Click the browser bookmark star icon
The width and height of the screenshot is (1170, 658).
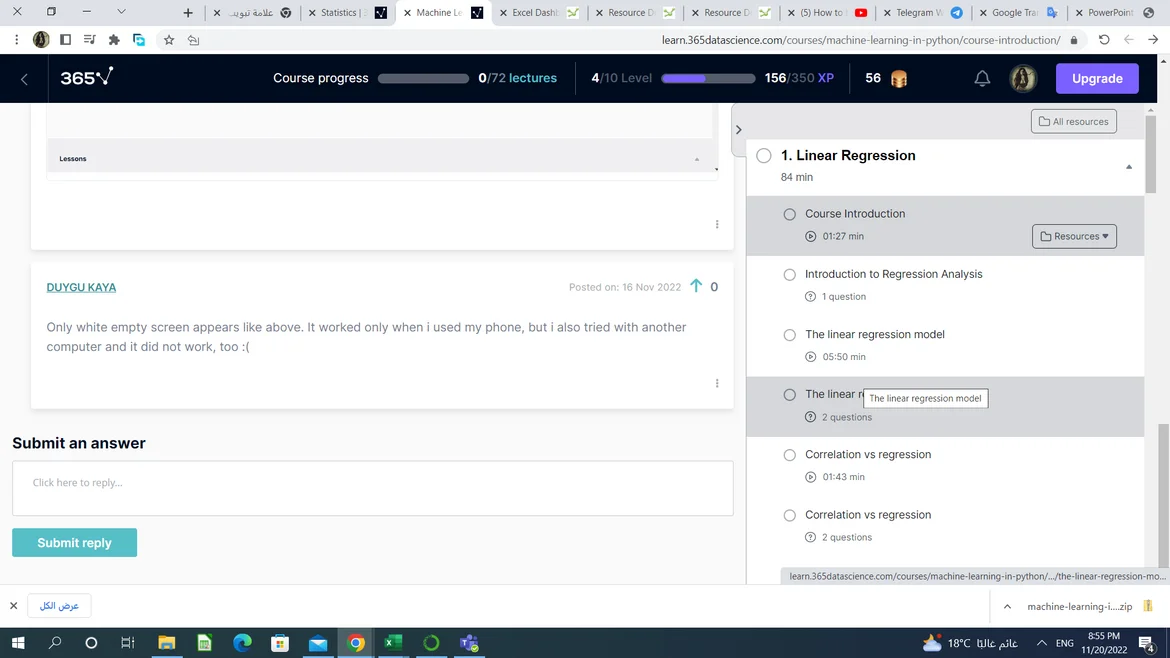tap(168, 40)
